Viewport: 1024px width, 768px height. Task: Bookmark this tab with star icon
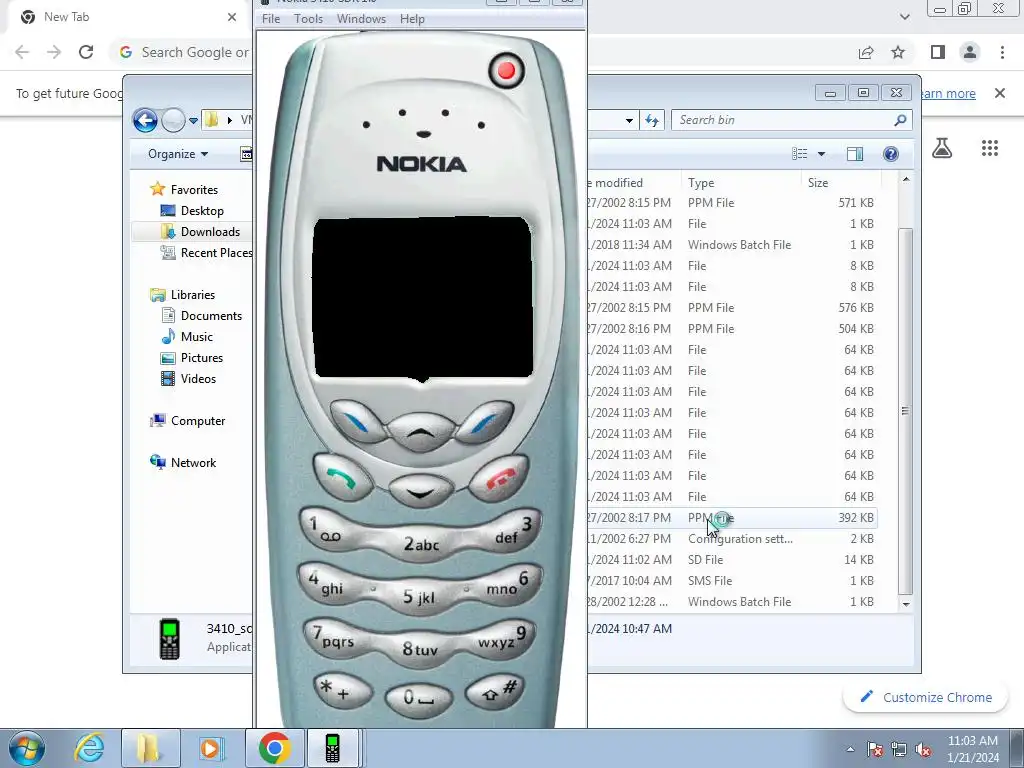(898, 52)
